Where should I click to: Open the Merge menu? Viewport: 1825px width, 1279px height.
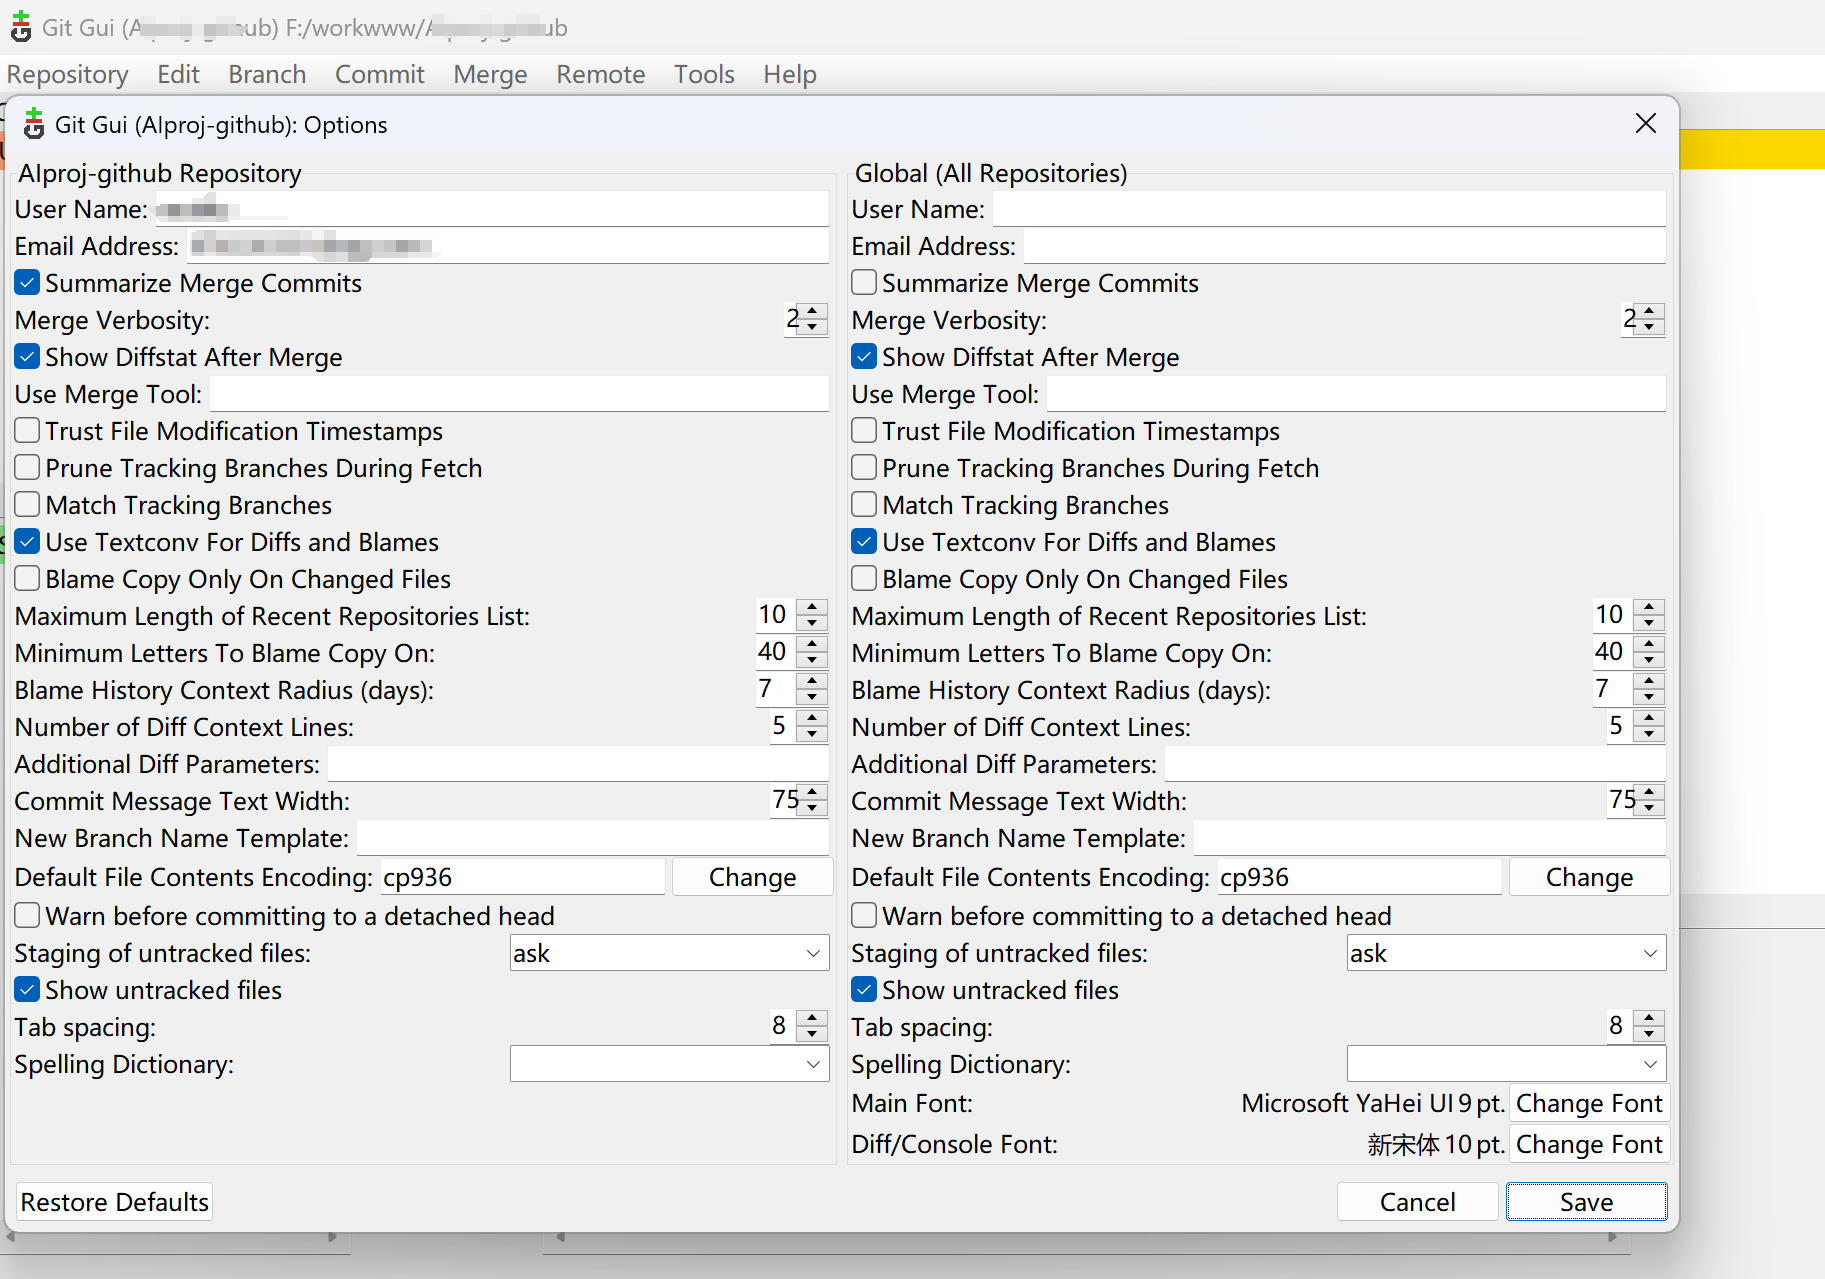pos(490,74)
